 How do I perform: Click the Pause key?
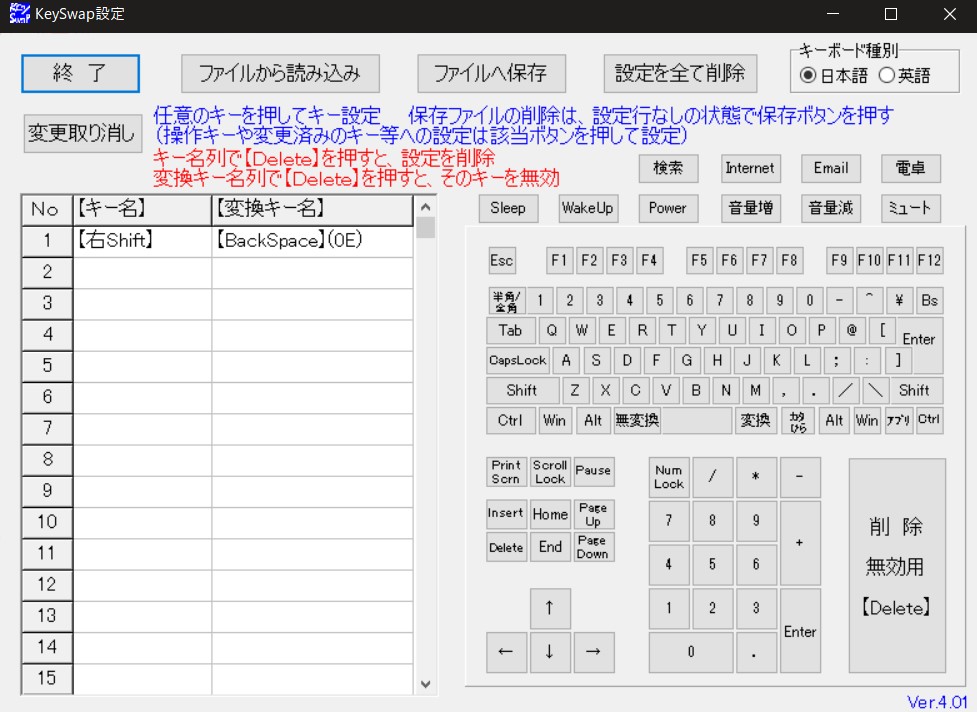pyautogui.click(x=593, y=472)
